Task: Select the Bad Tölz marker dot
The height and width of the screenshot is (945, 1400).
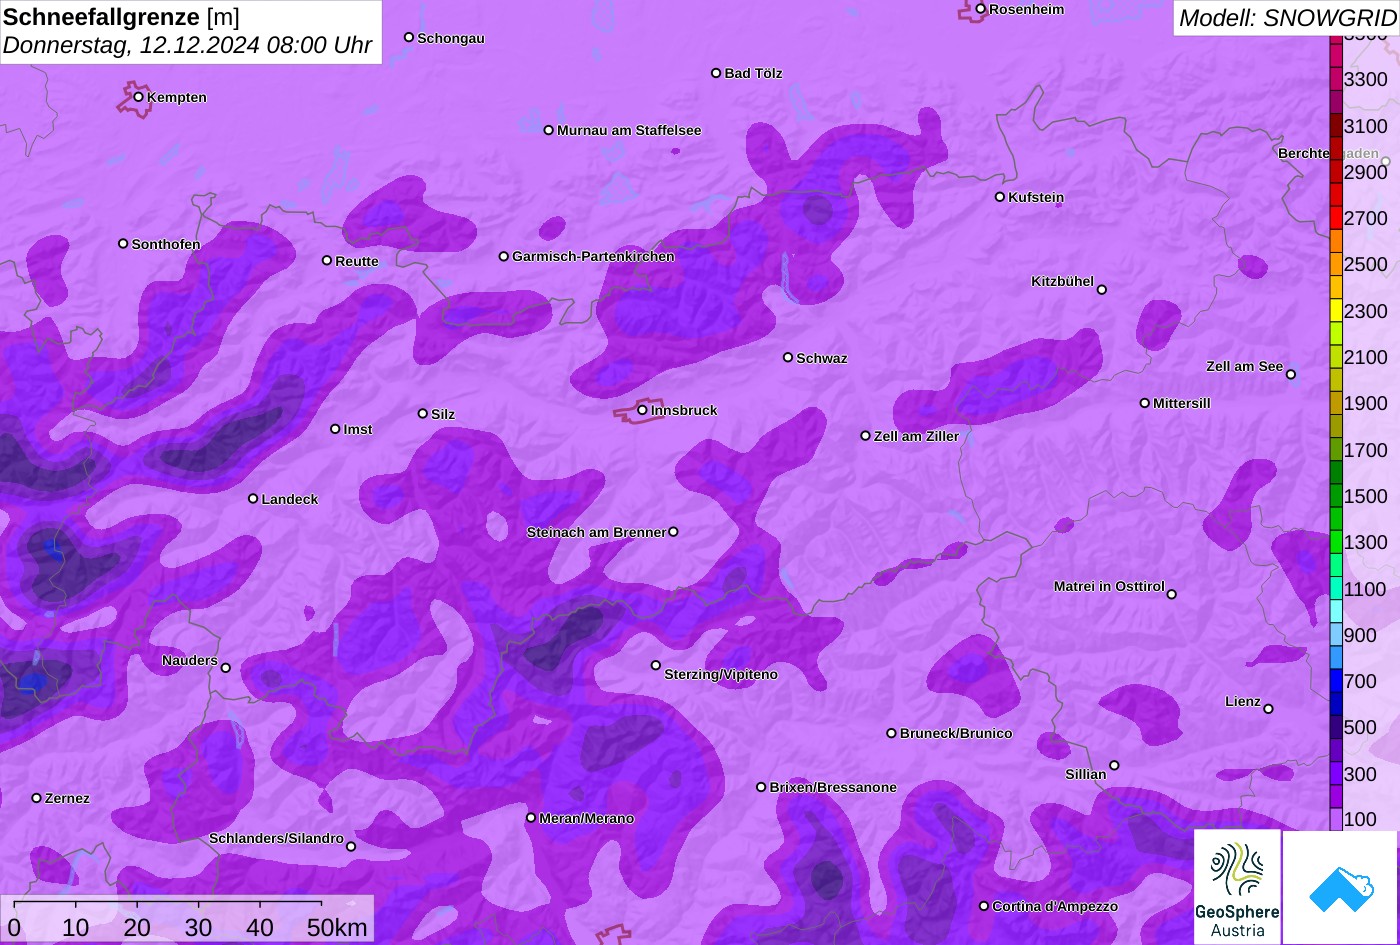Action: click(x=716, y=73)
